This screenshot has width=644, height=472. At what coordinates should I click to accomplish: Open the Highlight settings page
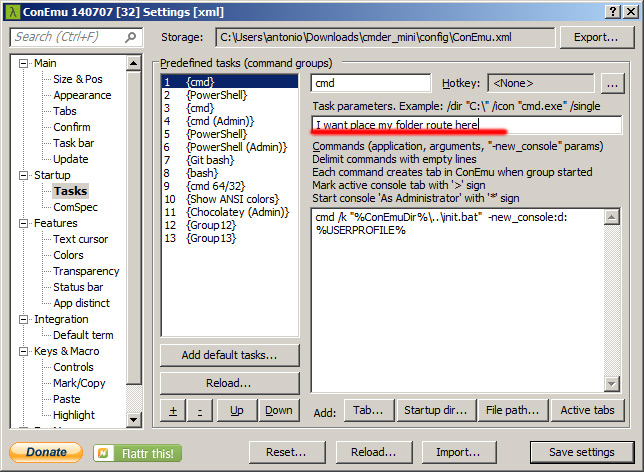[74, 416]
